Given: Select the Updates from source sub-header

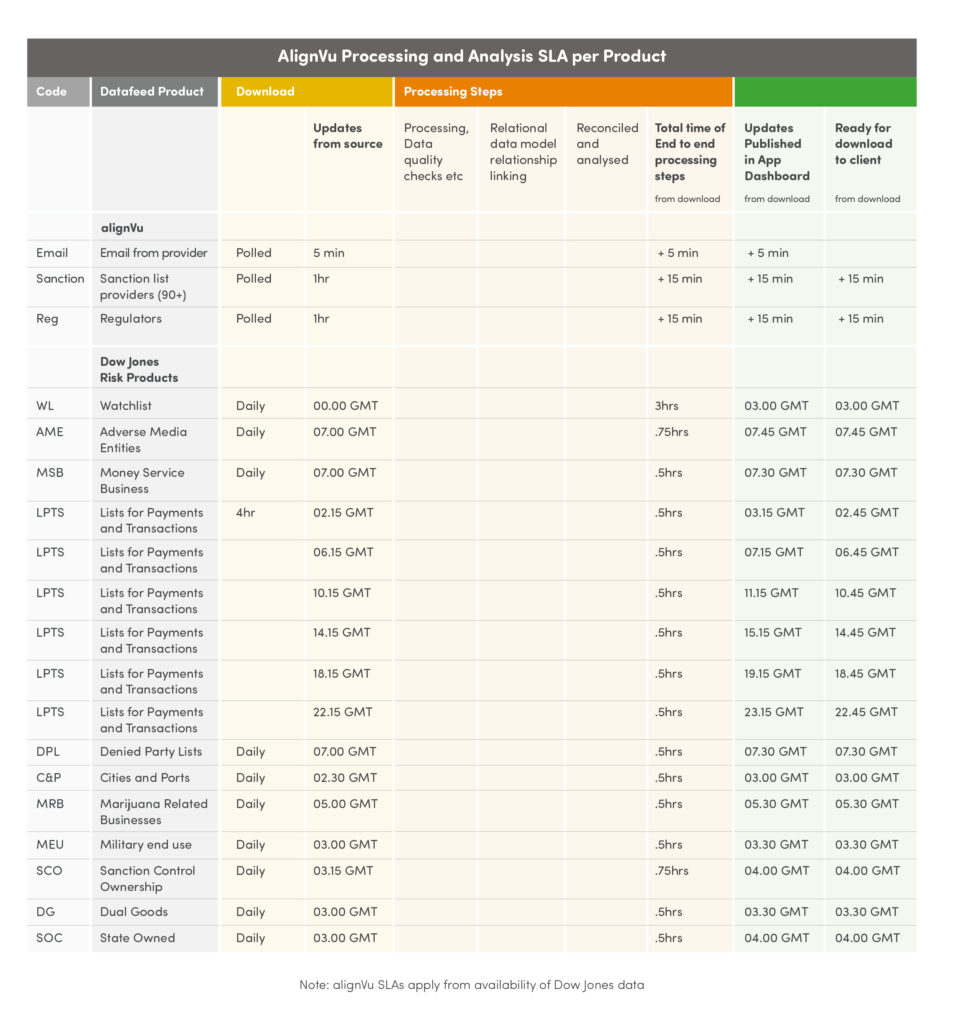Looking at the screenshot, I should [x=347, y=136].
